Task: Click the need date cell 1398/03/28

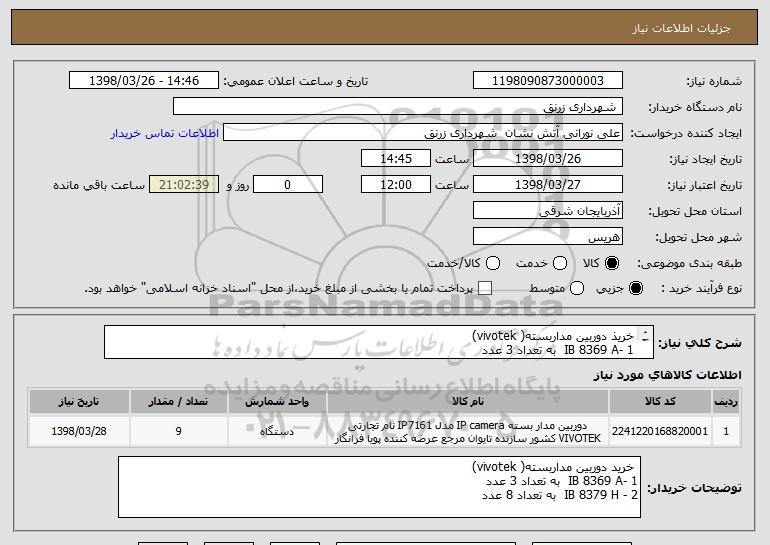Action: click(x=79, y=431)
